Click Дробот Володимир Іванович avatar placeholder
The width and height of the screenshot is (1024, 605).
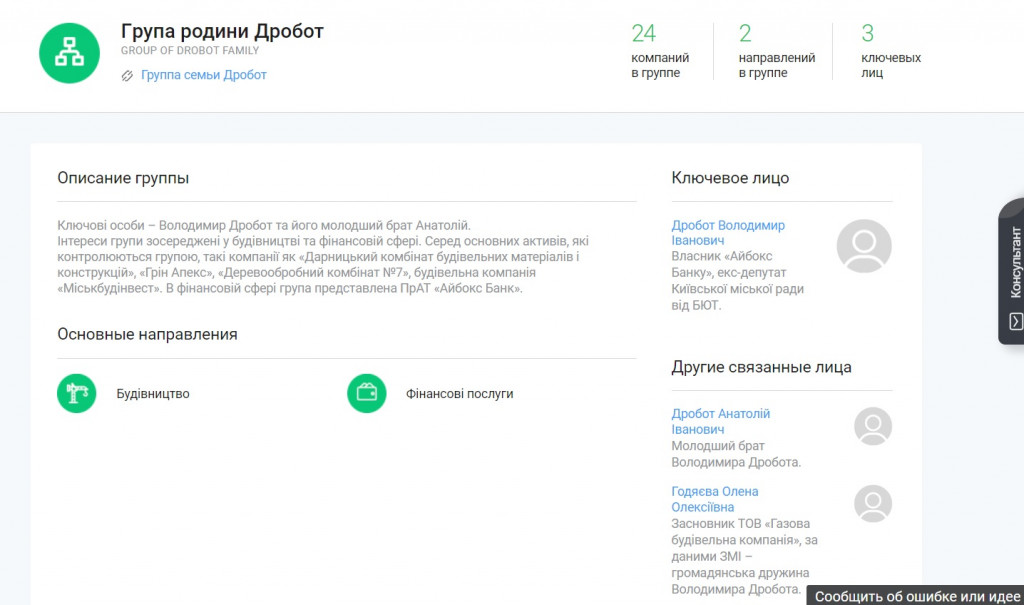point(863,246)
